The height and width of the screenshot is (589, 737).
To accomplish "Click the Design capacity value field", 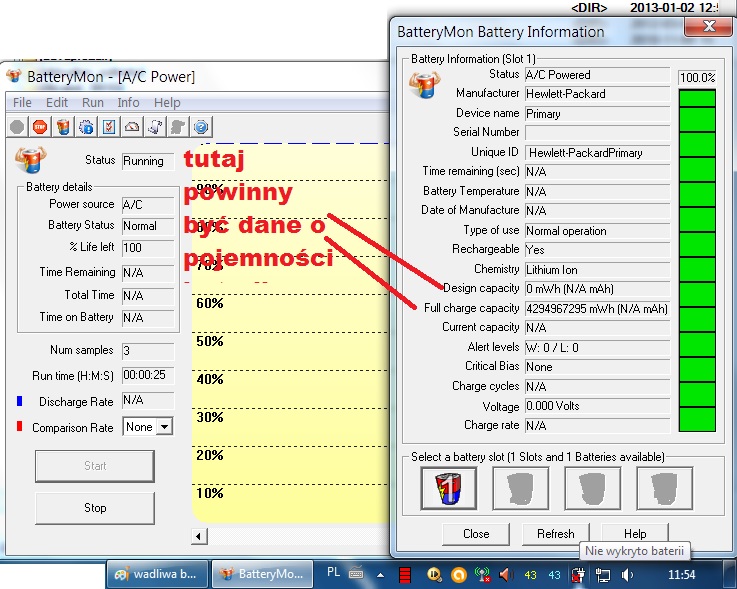I will 597,289.
